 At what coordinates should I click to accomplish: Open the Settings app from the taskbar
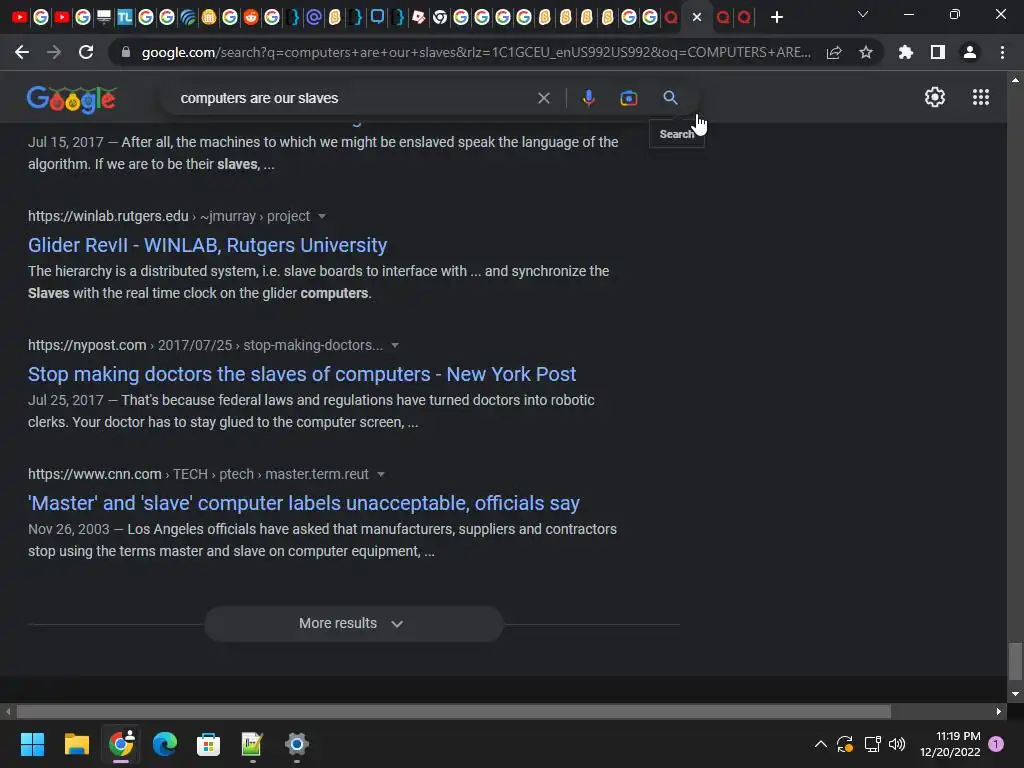click(x=296, y=744)
